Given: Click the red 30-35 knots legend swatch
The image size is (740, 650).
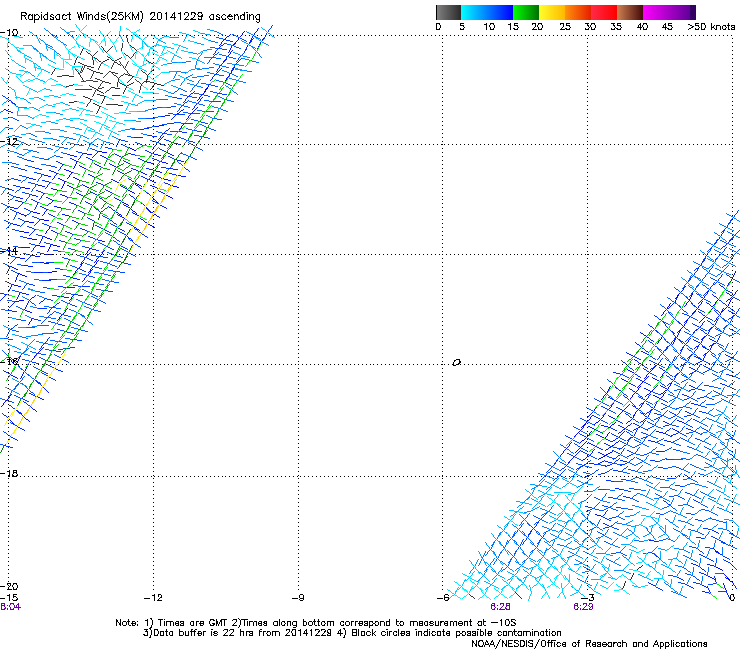Looking at the screenshot, I should pyautogui.click(x=604, y=12).
